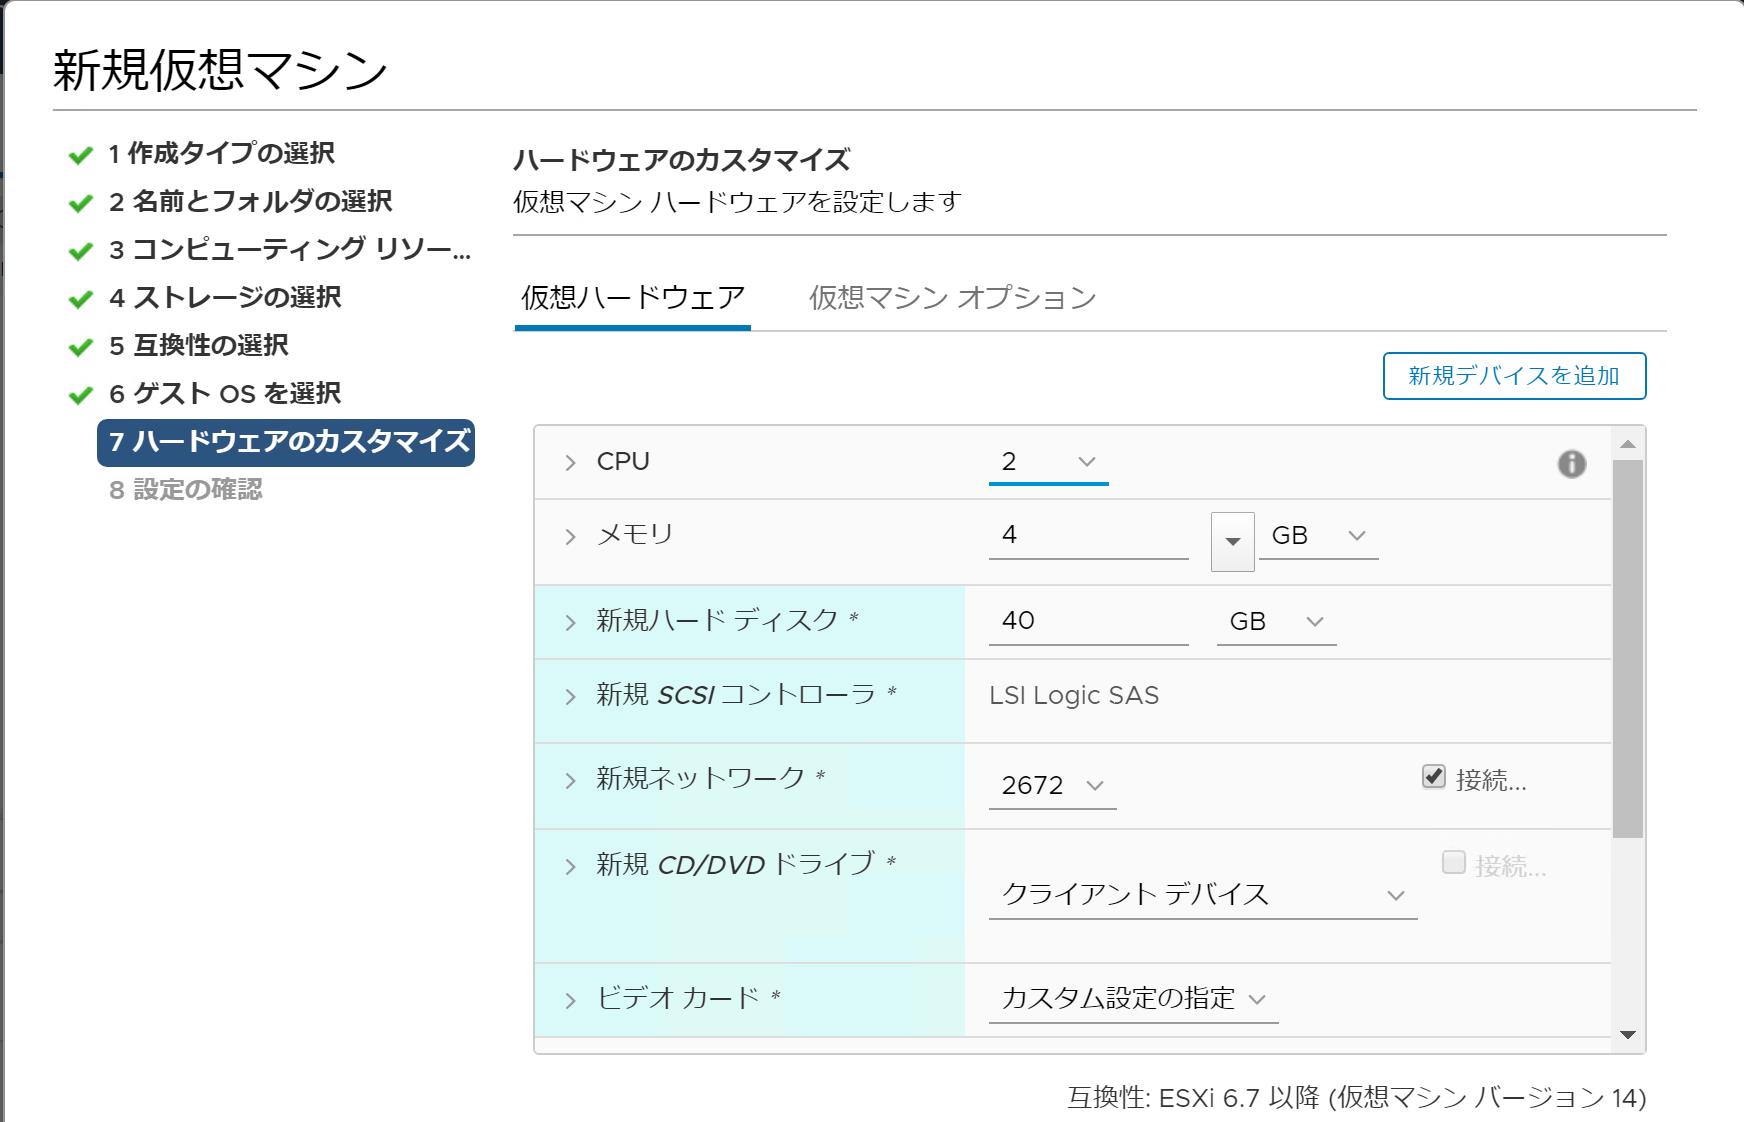1744x1122 pixels.
Task: Click the 新規デバイスを追加 button
Action: (x=1513, y=376)
